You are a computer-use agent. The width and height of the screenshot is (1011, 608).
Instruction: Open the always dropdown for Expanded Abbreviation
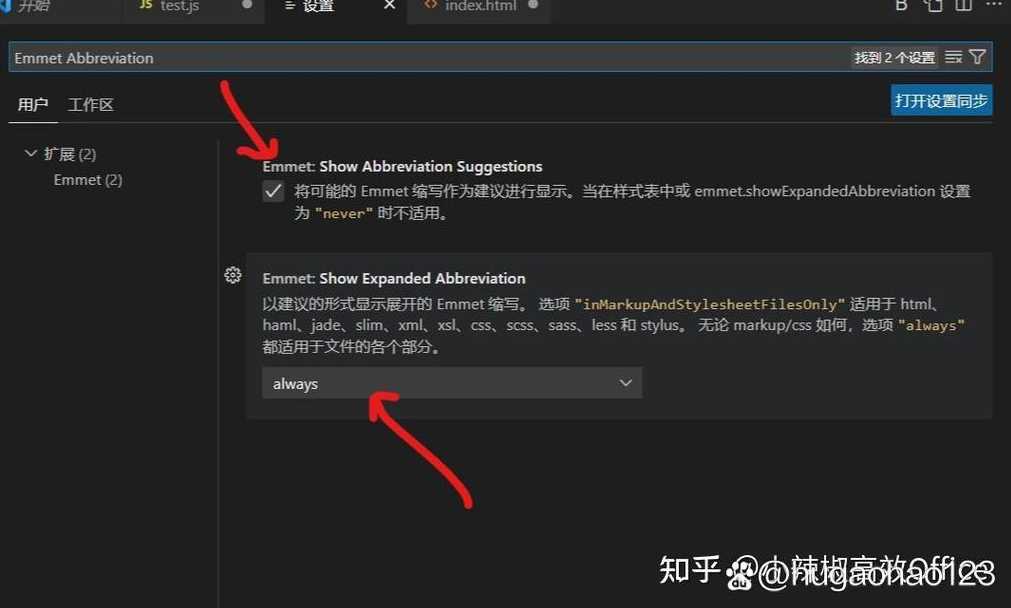(452, 383)
